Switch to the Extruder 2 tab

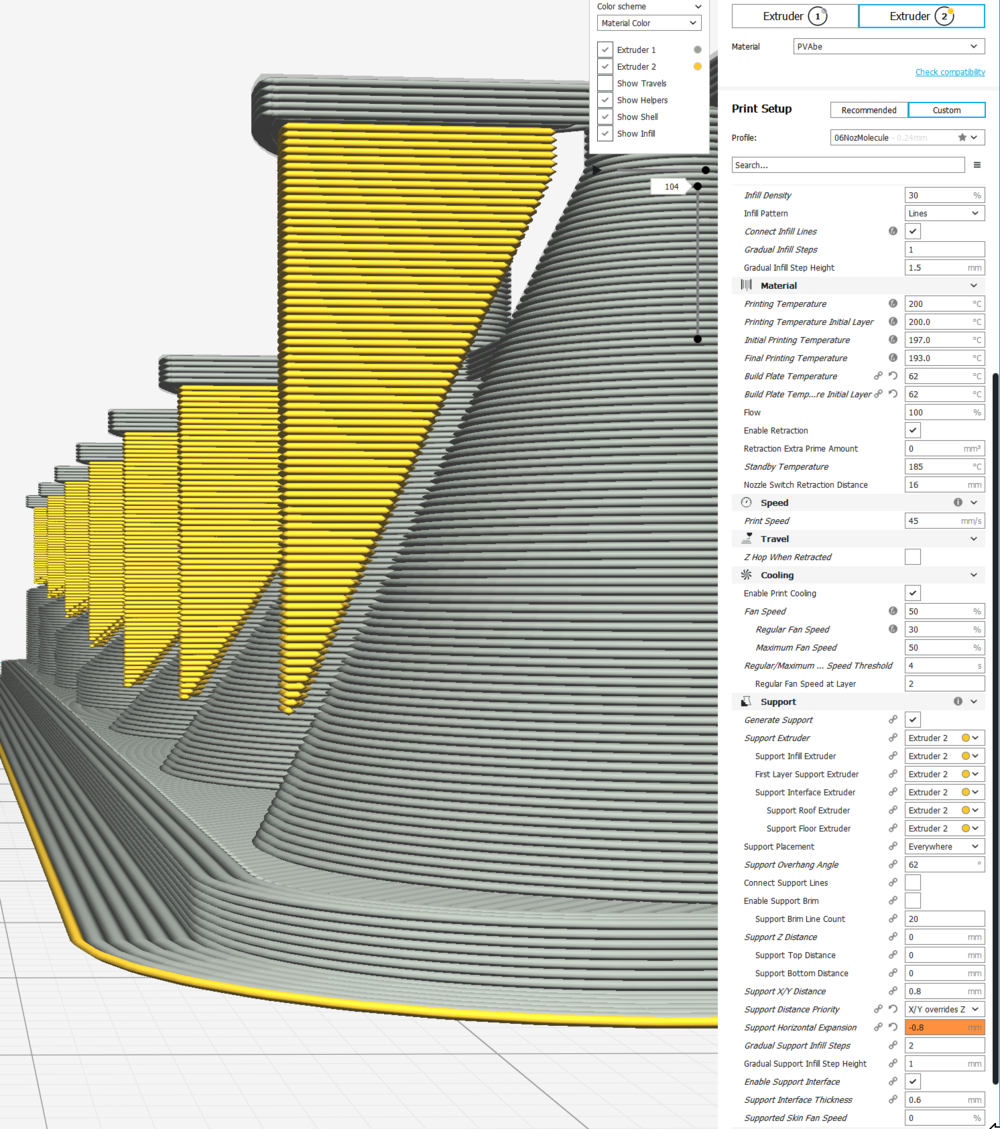[922, 16]
